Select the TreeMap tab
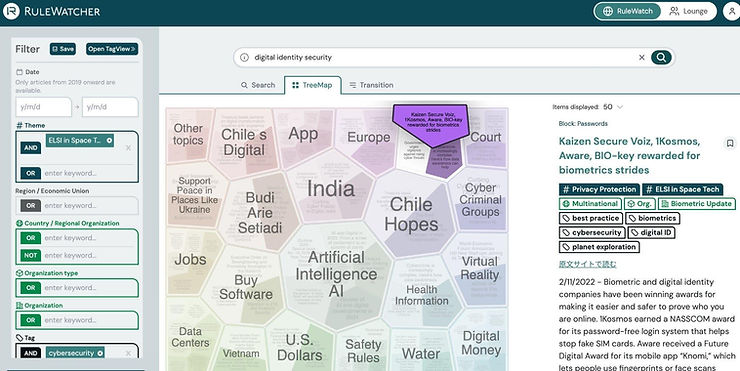Screen dimensions: 740x371 click(x=312, y=85)
